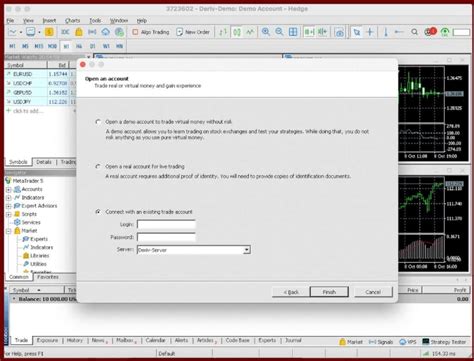Click the auto scroll chart icon
The height and width of the screenshot is (361, 474).
tap(309, 32)
